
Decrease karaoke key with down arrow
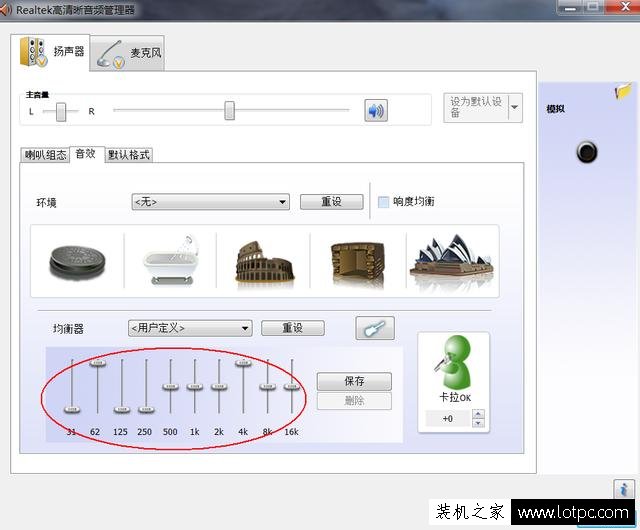coord(478,423)
